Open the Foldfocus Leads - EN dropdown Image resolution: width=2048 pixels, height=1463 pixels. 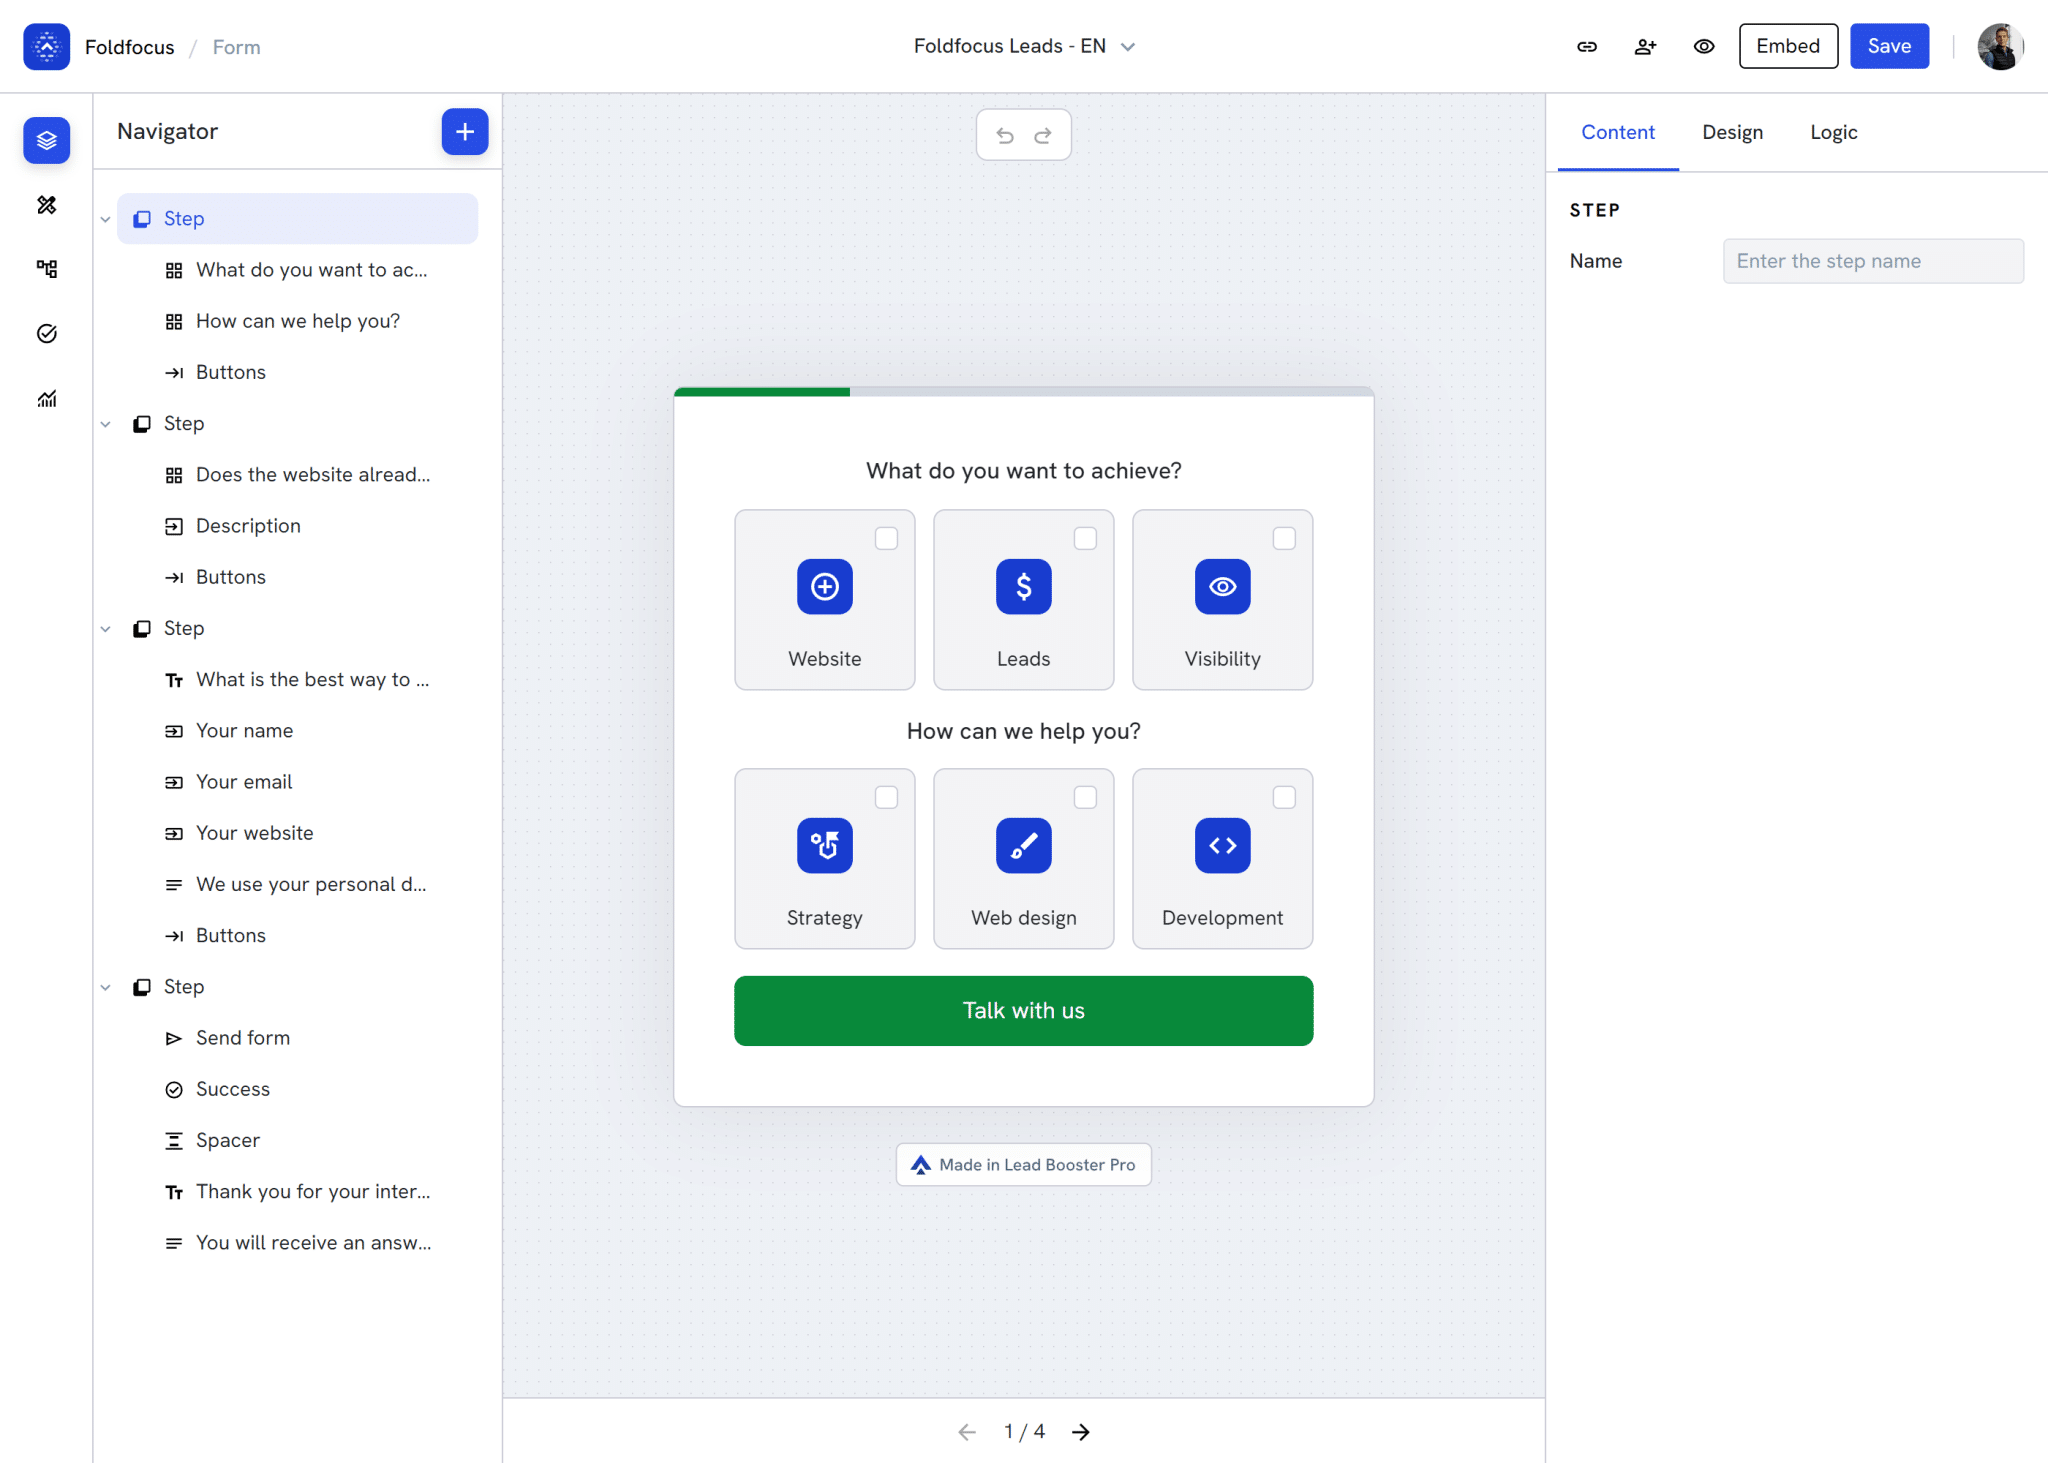(x=1024, y=46)
